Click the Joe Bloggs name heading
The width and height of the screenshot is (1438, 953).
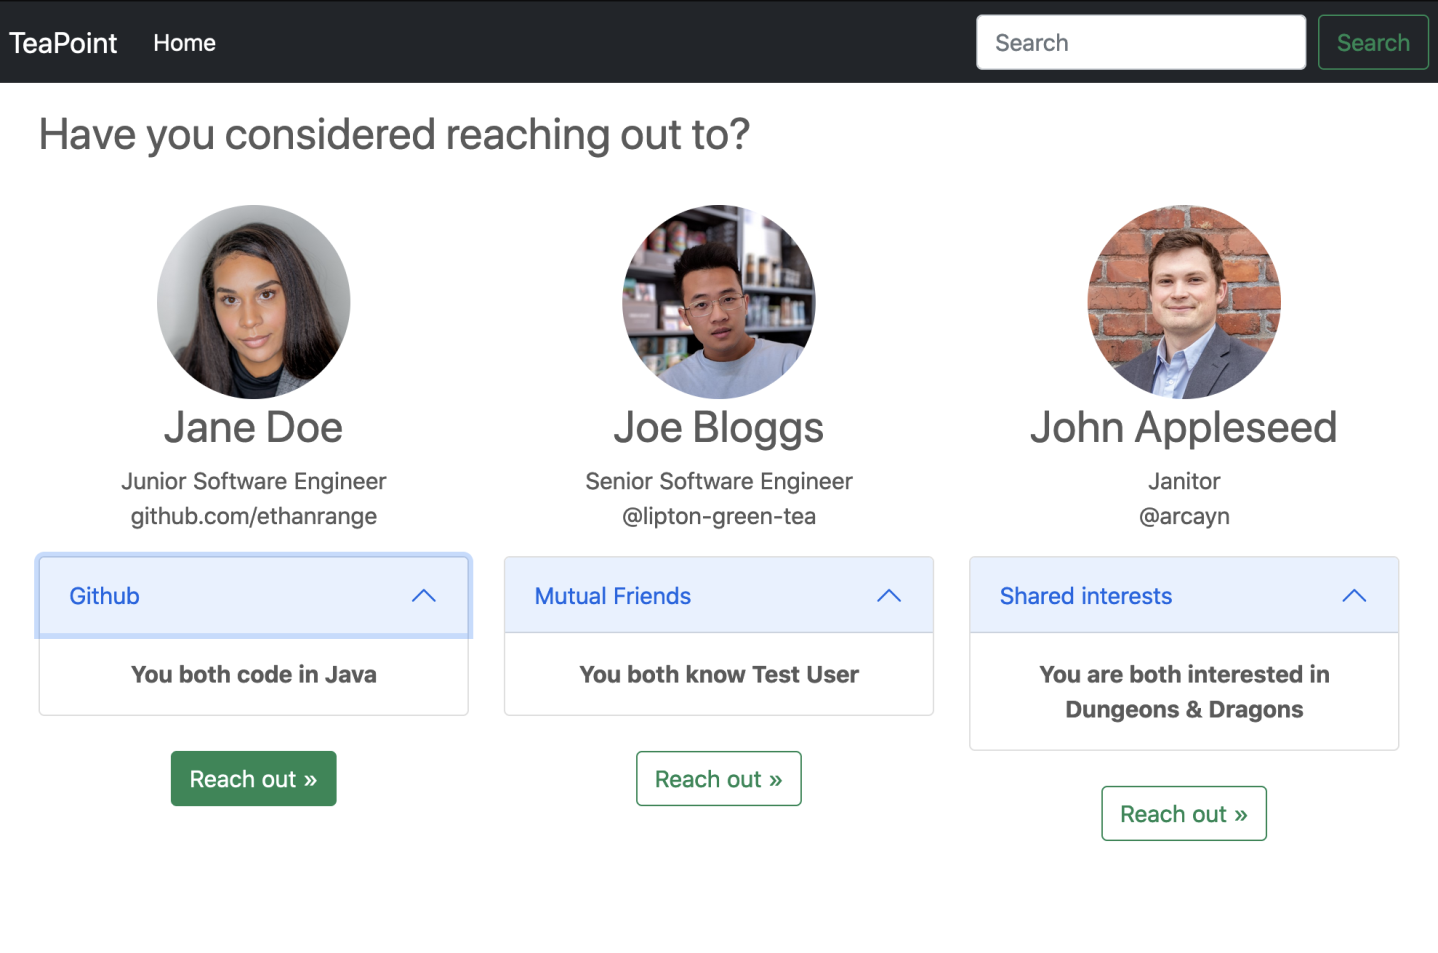pyautogui.click(x=719, y=428)
